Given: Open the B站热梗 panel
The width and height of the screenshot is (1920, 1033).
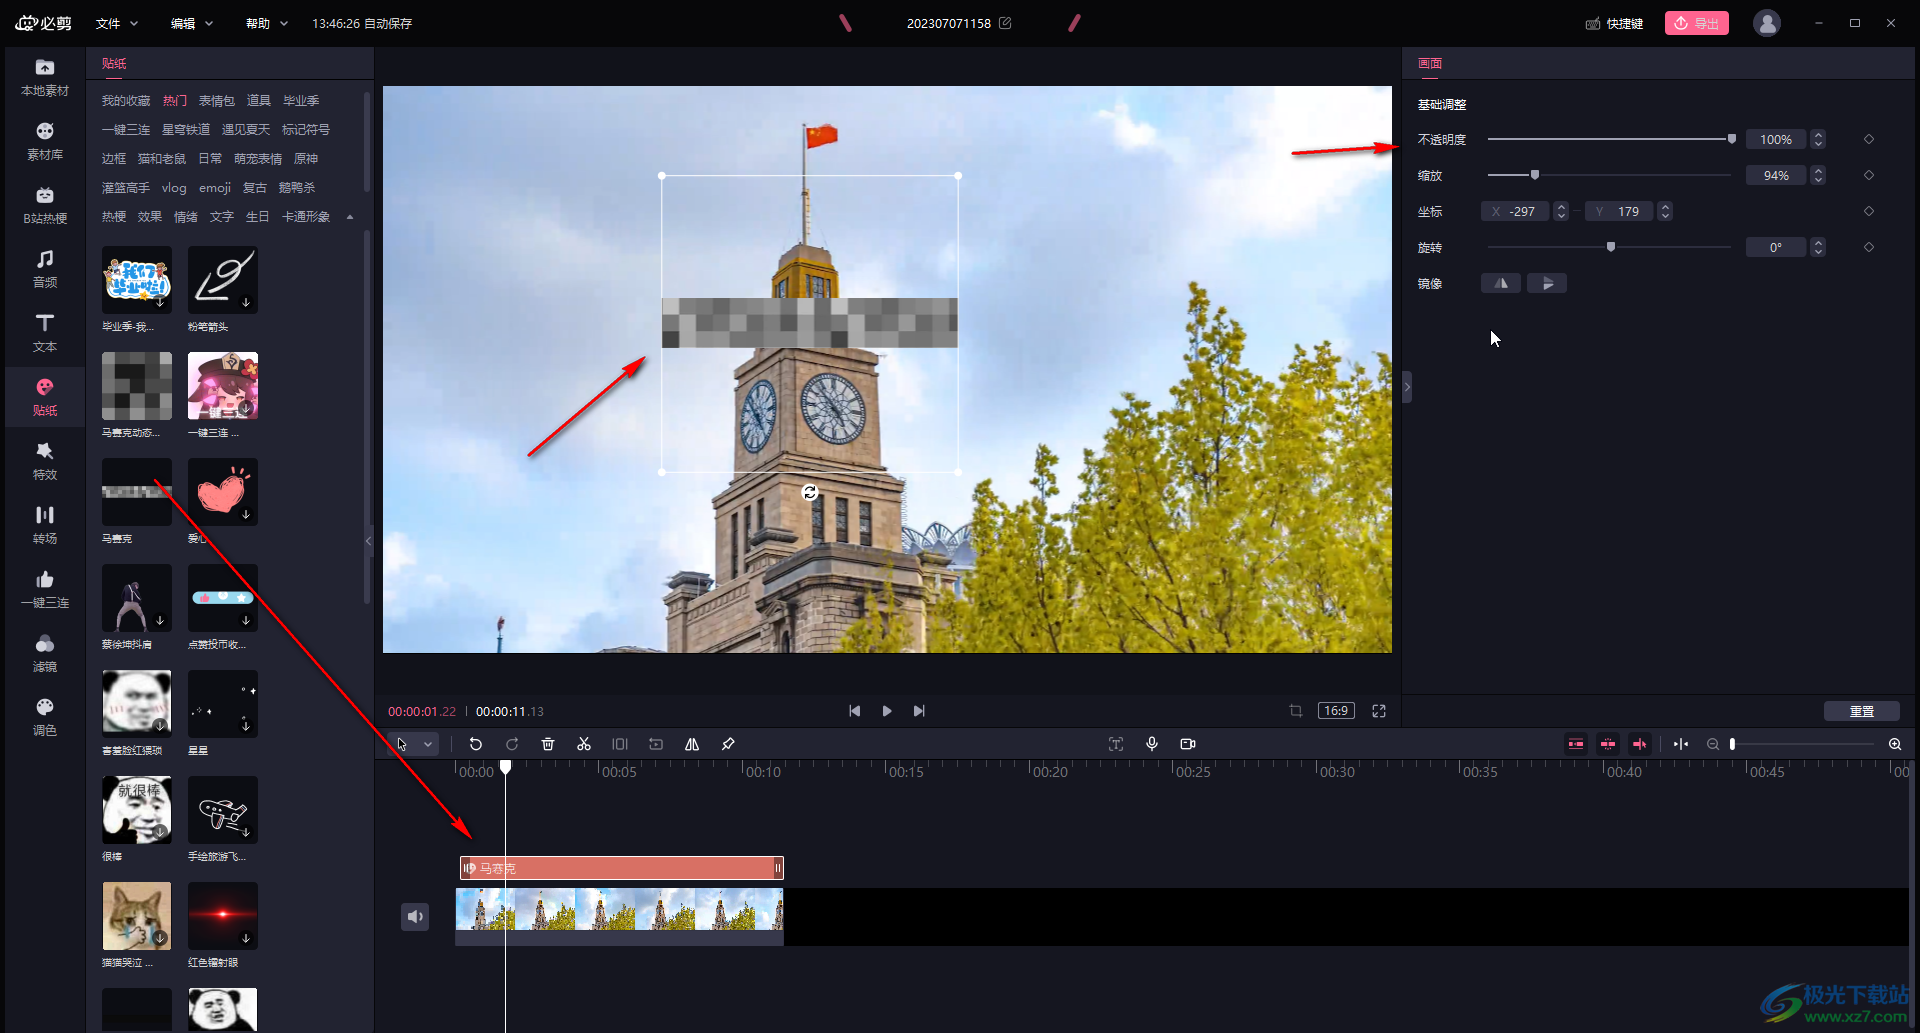Looking at the screenshot, I should [x=45, y=206].
